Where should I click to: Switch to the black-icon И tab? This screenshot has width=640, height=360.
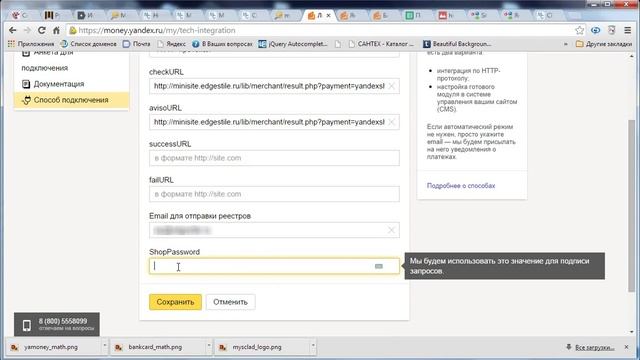pyautogui.click(x=86, y=16)
